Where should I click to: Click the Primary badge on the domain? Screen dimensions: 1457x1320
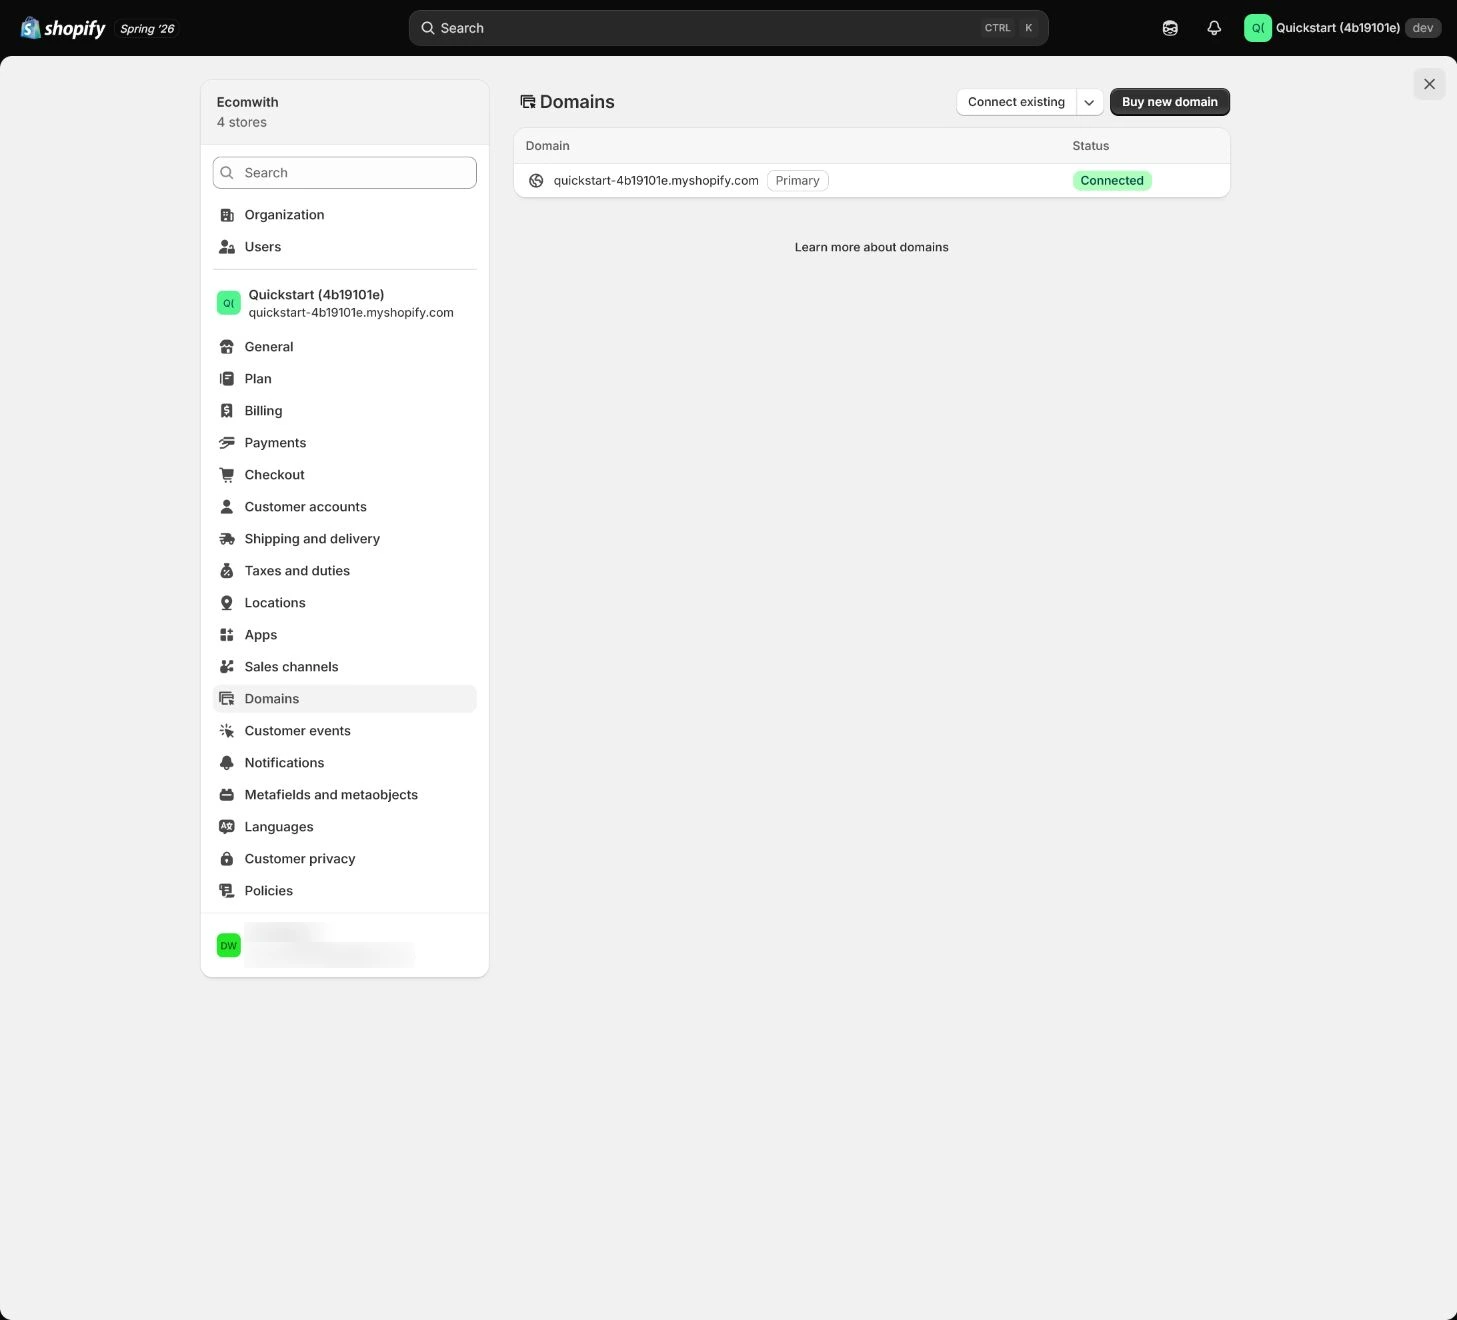[x=798, y=181]
